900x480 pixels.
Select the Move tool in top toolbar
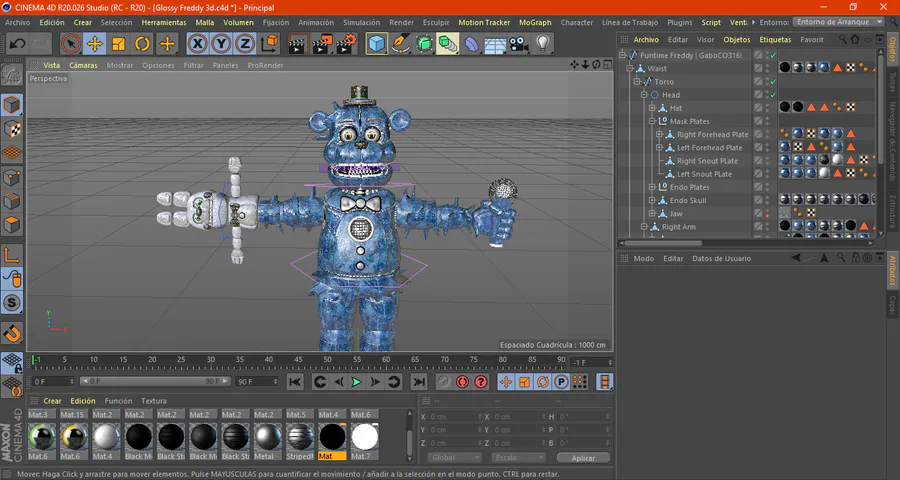(95, 43)
